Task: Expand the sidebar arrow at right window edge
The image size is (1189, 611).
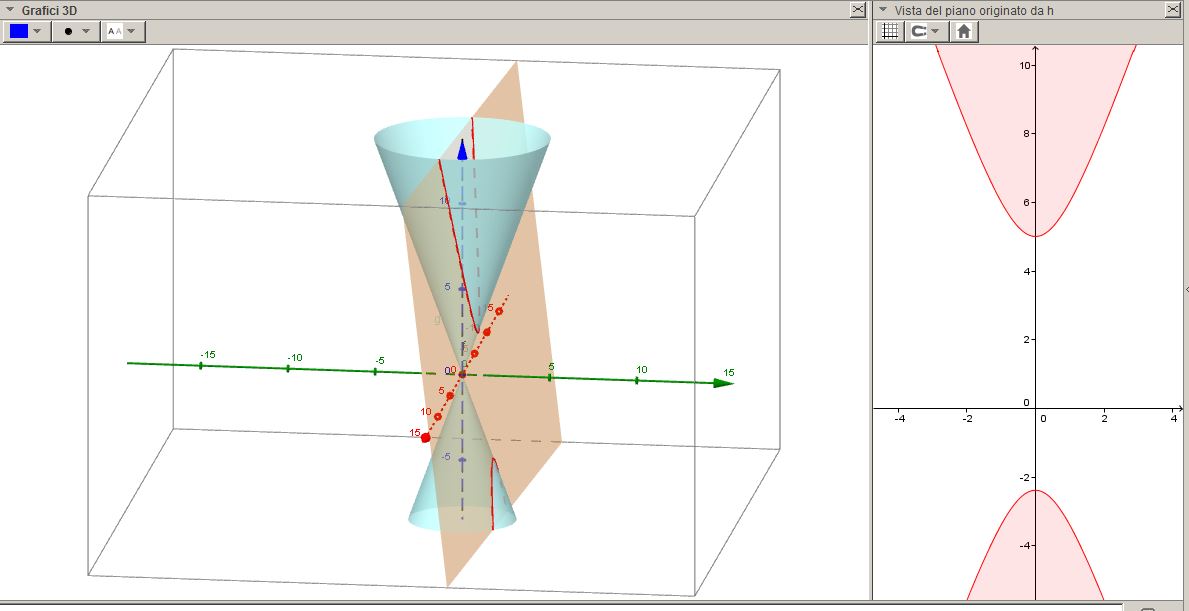Action: (x=1186, y=290)
